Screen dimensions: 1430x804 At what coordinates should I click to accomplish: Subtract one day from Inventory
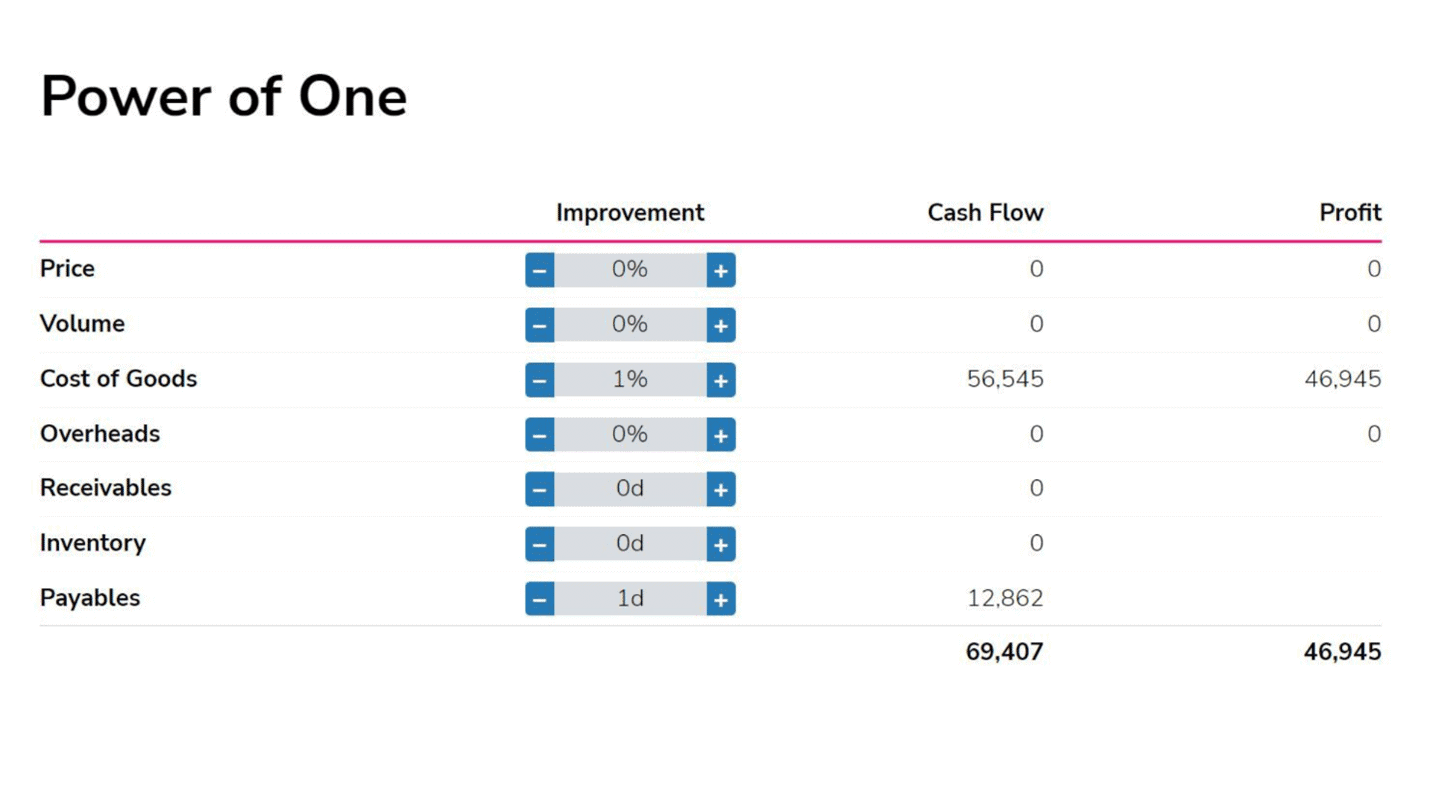pos(540,544)
